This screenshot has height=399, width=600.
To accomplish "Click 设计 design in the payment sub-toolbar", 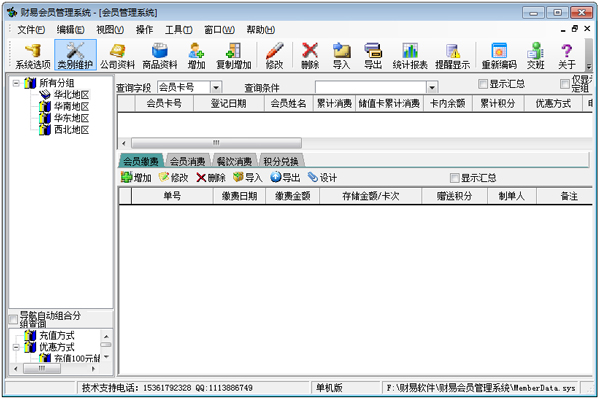I will click(322, 178).
